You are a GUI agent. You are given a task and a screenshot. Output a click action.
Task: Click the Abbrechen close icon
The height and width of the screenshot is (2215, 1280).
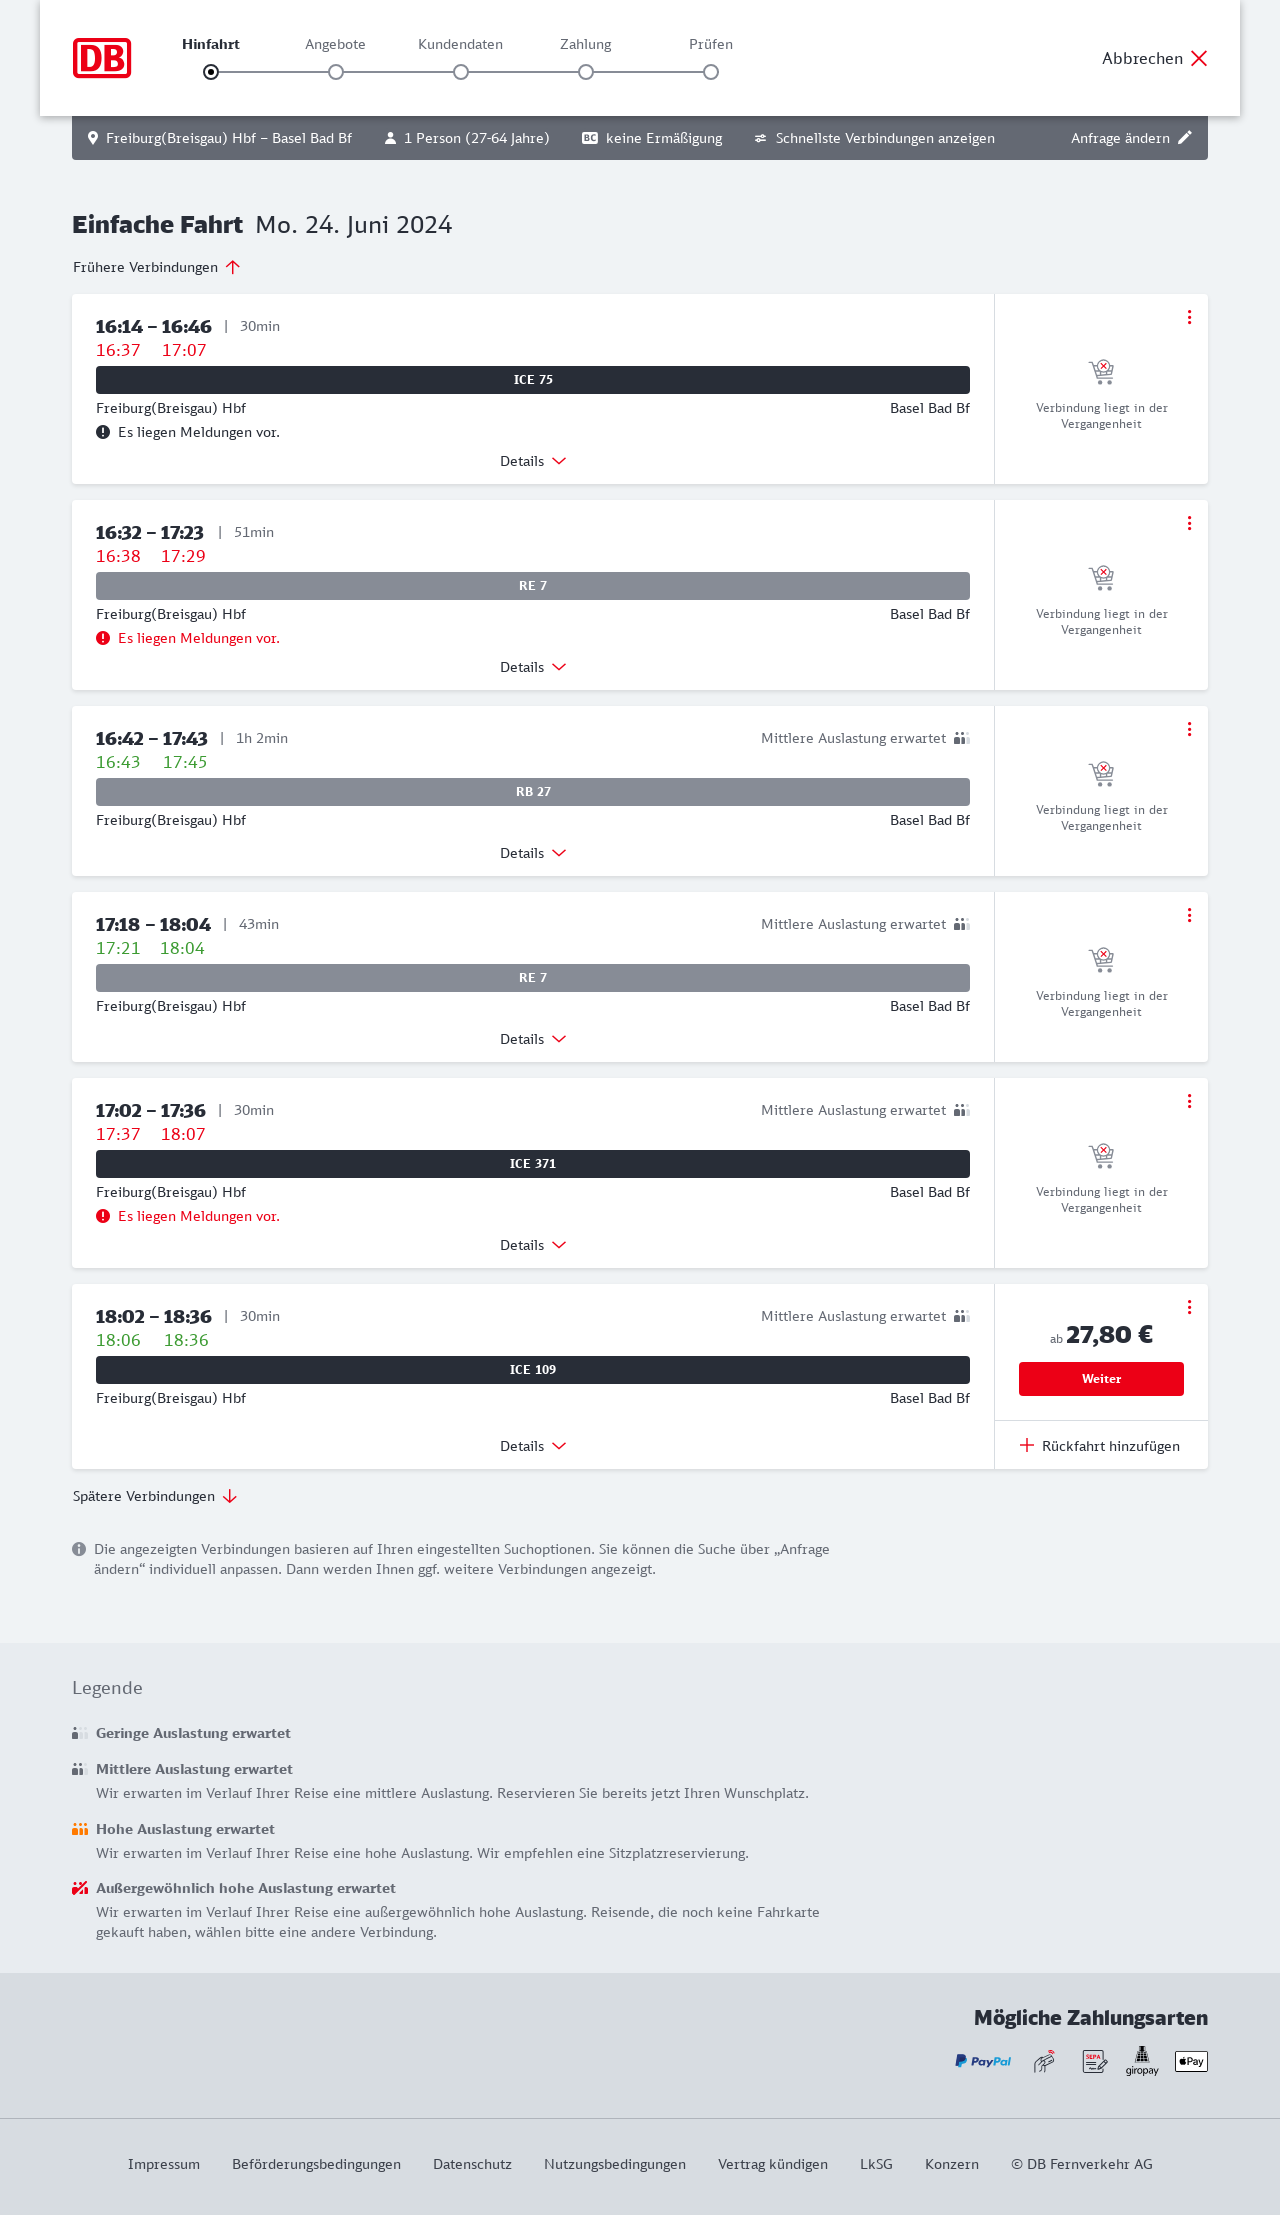pyautogui.click(x=1199, y=58)
